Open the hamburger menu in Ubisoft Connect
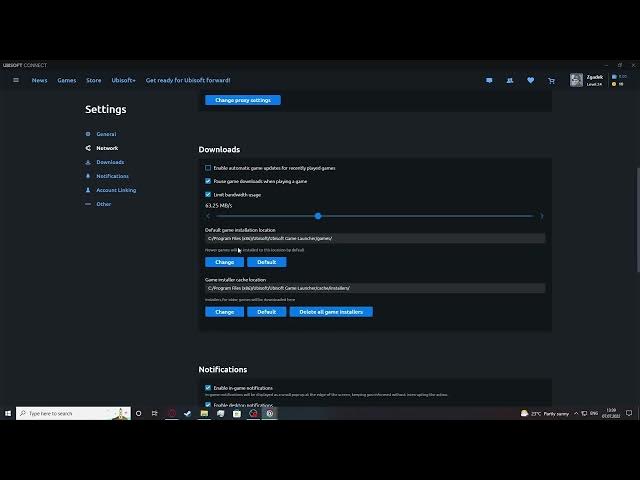 coord(16,80)
